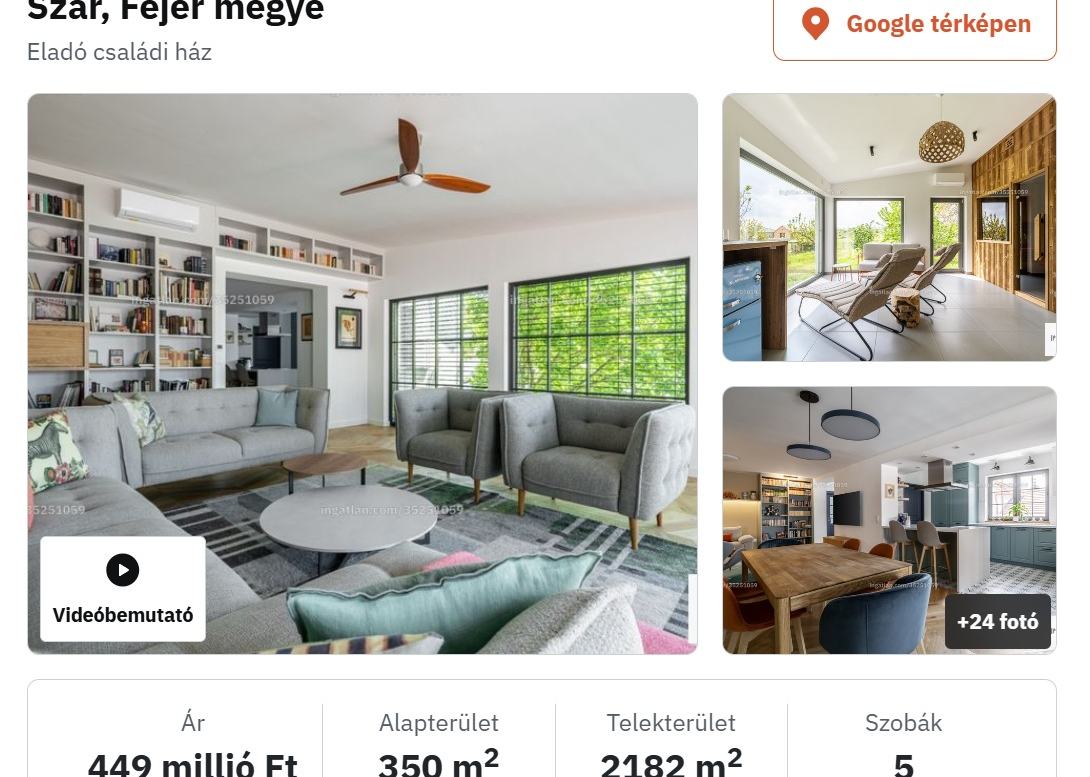
Task: Click the Ár label
Action: point(193,723)
